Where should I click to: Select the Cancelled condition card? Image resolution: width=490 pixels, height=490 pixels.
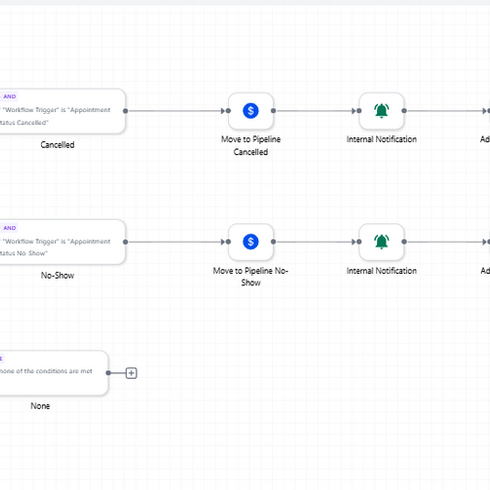(x=62, y=111)
